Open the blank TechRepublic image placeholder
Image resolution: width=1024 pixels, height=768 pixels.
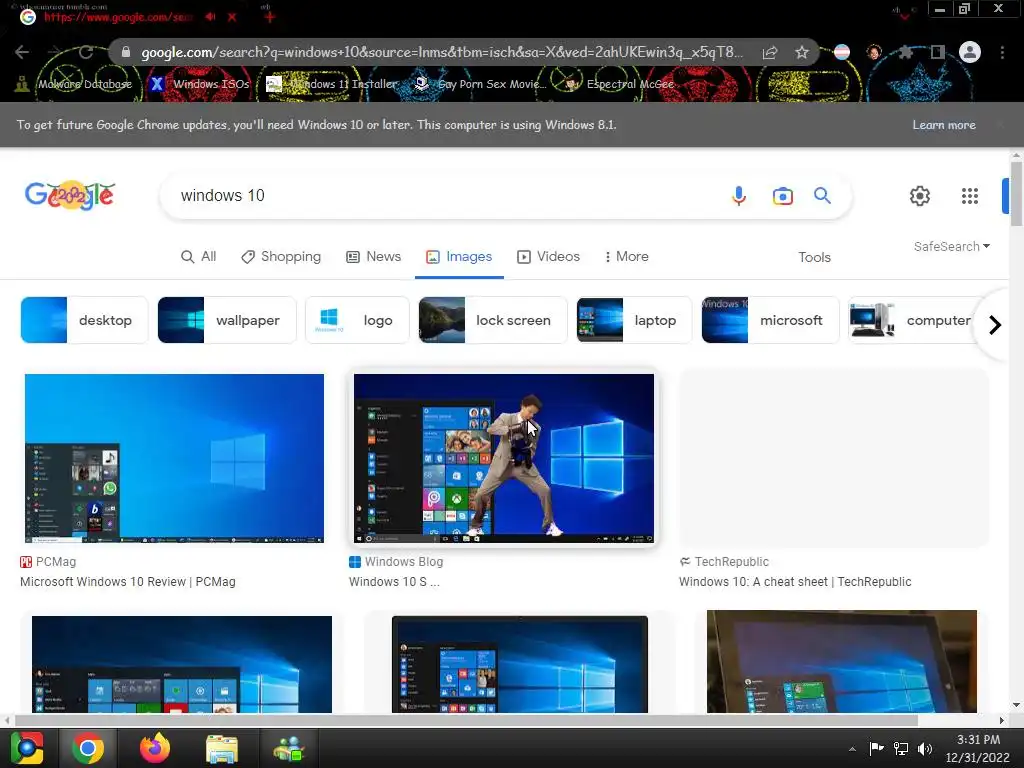pos(834,458)
